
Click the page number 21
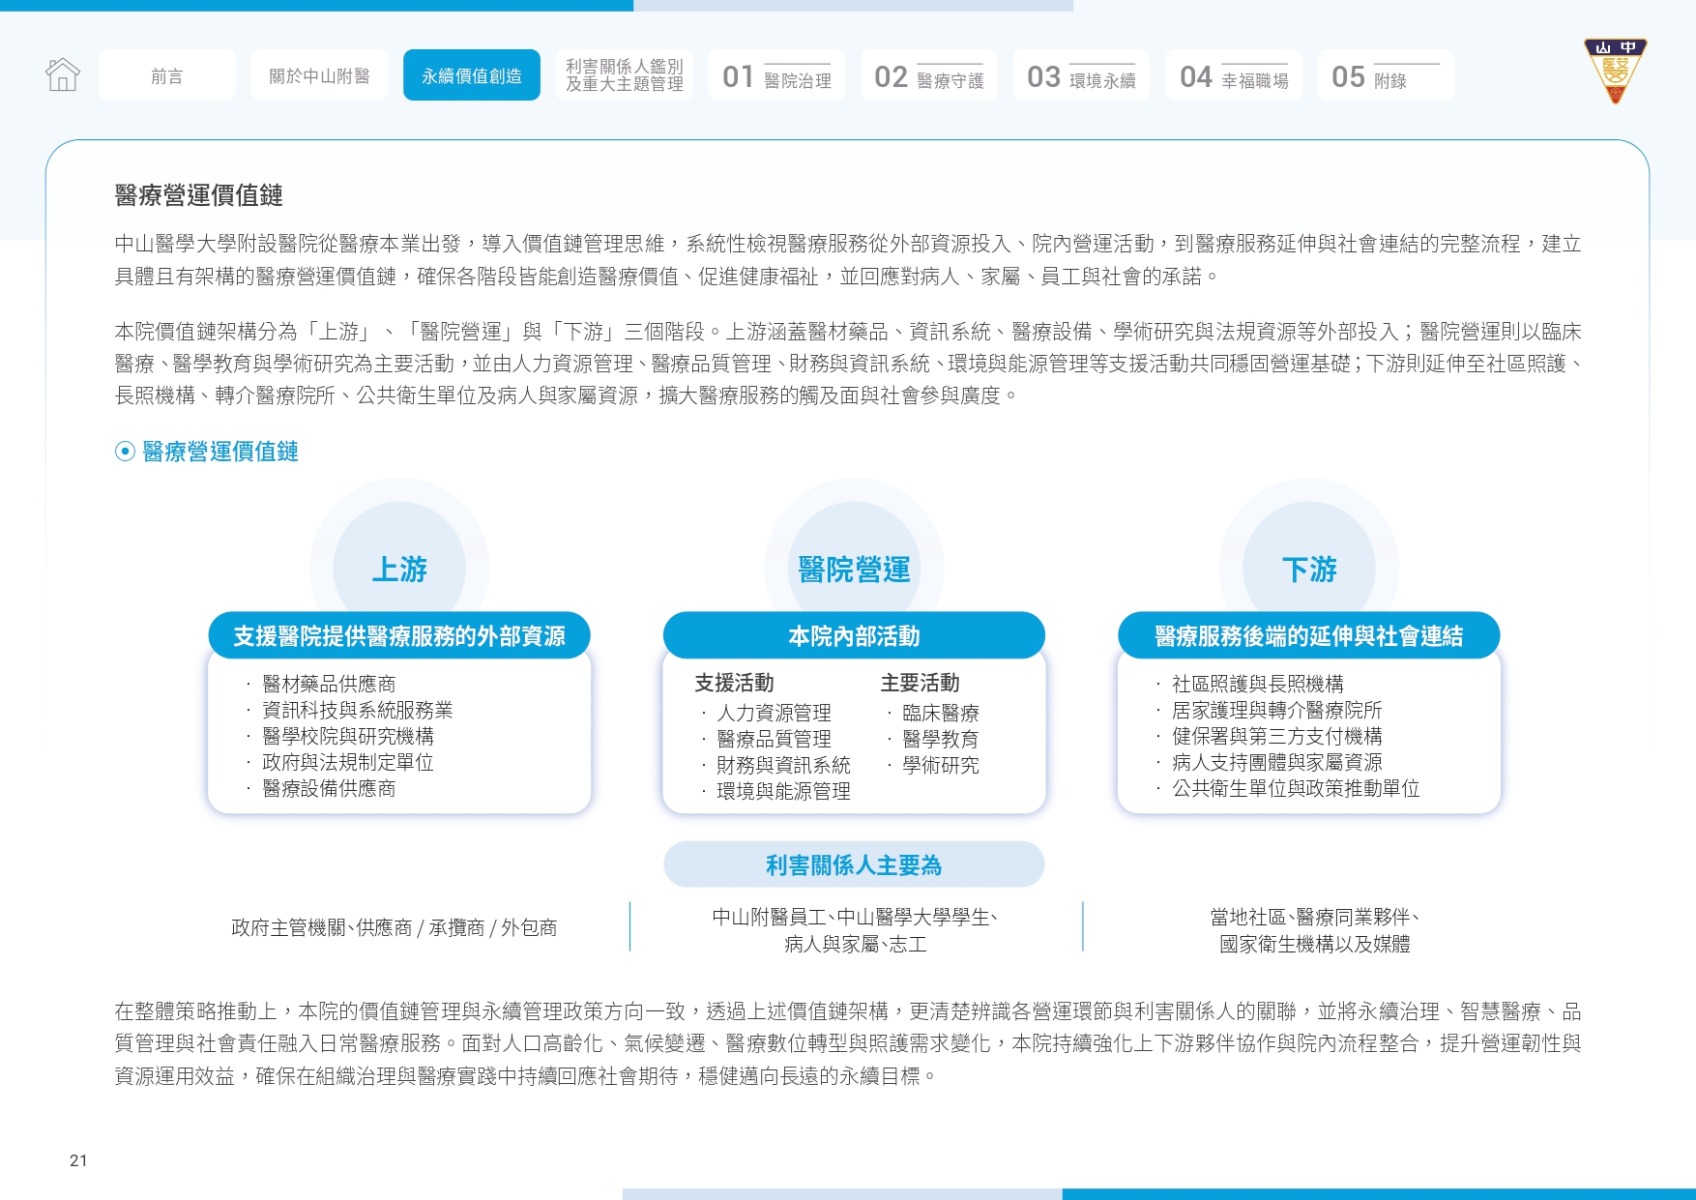pyautogui.click(x=79, y=1160)
